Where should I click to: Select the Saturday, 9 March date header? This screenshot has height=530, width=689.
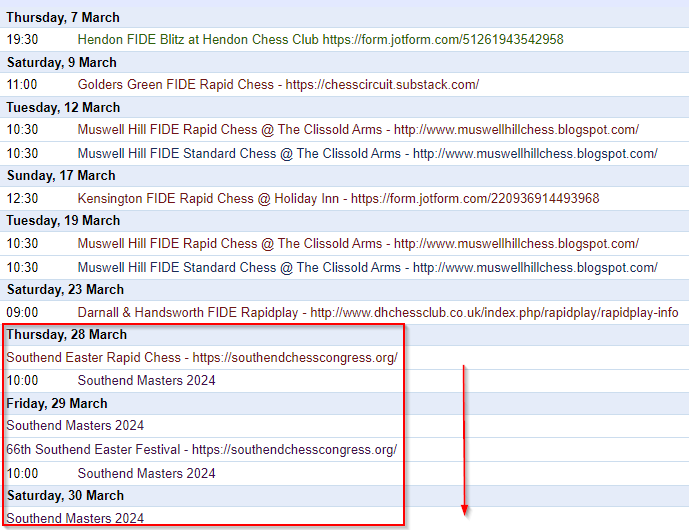coord(62,62)
